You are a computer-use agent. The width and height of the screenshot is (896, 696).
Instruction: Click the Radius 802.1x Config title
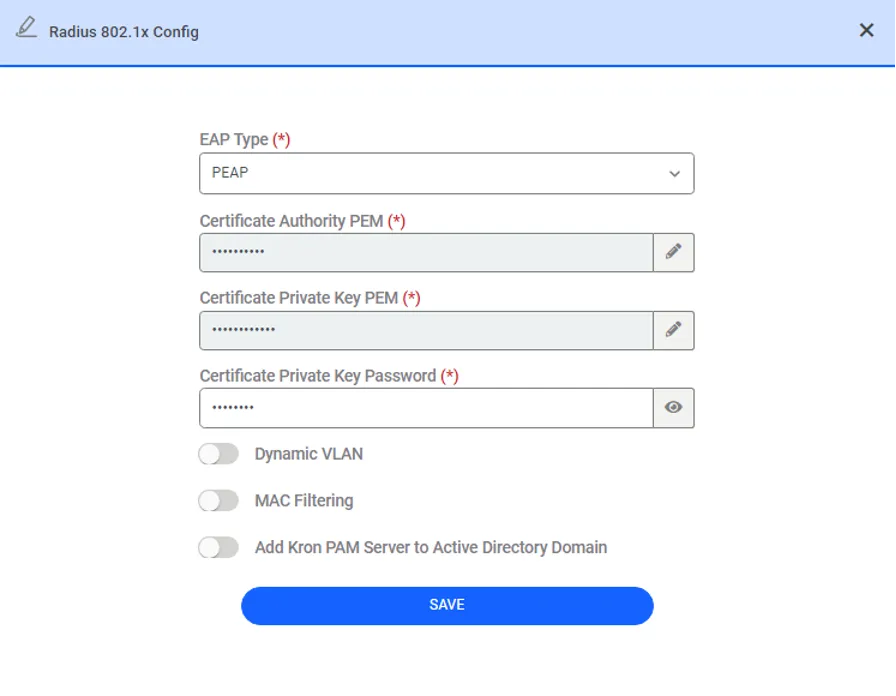pyautogui.click(x=124, y=32)
